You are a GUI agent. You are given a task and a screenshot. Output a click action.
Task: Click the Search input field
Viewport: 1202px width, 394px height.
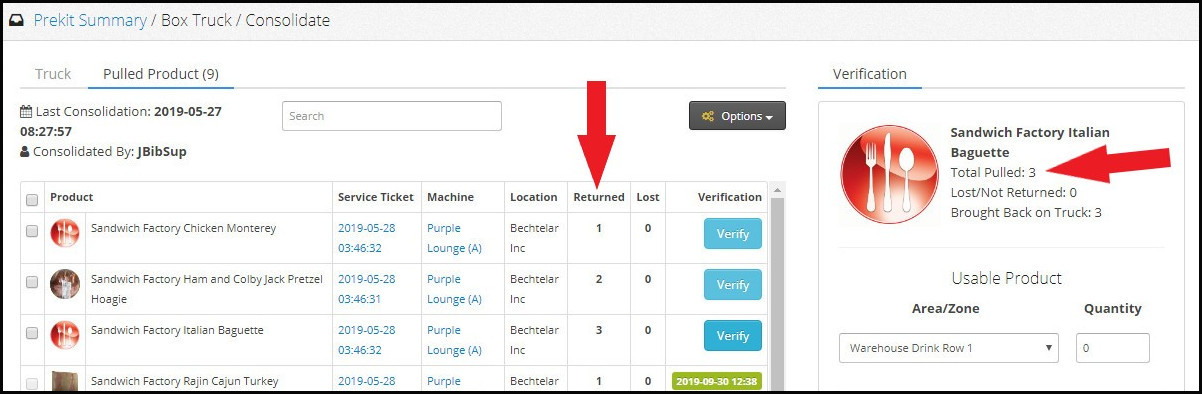pyautogui.click(x=392, y=116)
